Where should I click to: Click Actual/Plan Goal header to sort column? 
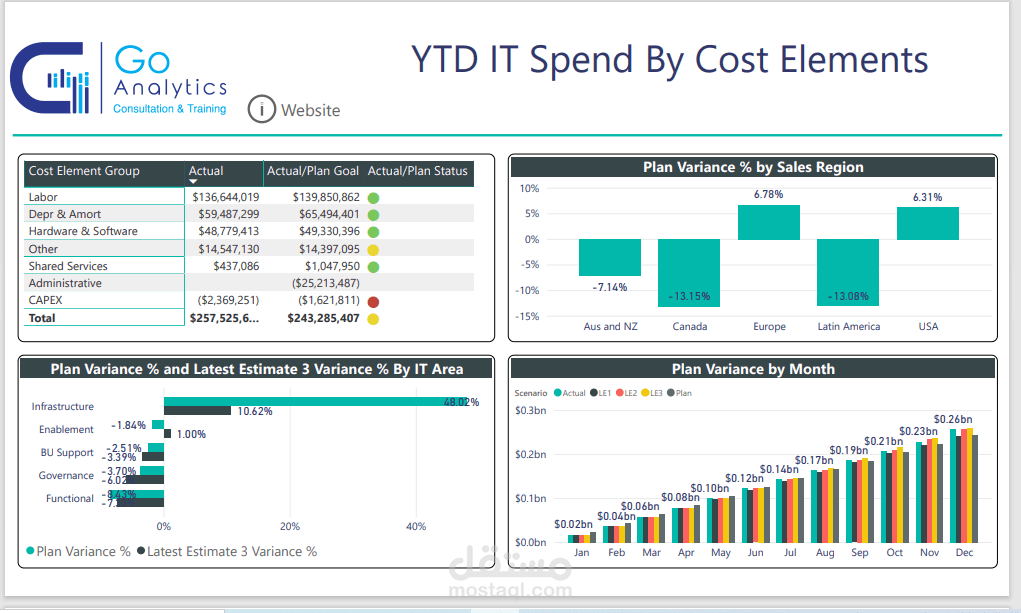click(x=312, y=171)
